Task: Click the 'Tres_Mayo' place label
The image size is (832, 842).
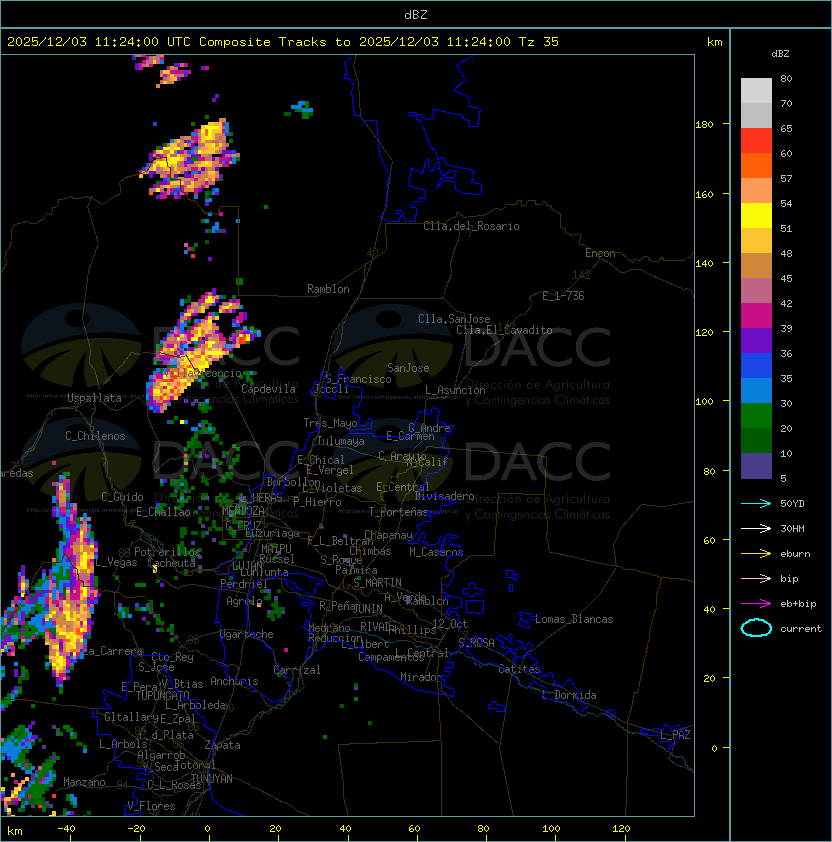Action: tap(330, 423)
